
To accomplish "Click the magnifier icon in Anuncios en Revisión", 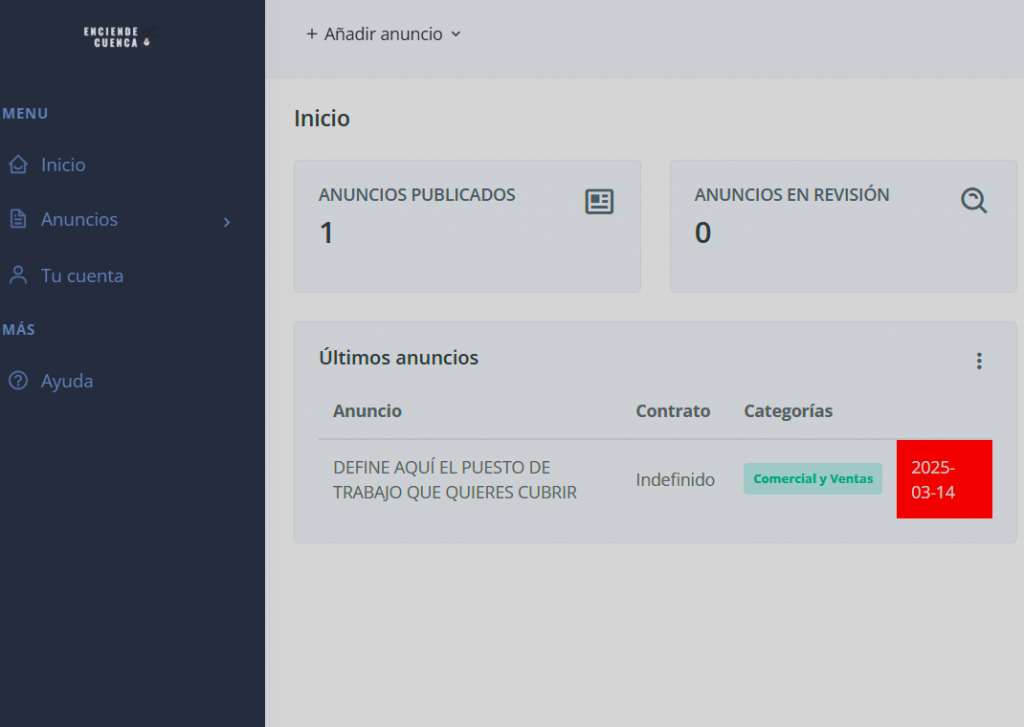I will pyautogui.click(x=973, y=201).
